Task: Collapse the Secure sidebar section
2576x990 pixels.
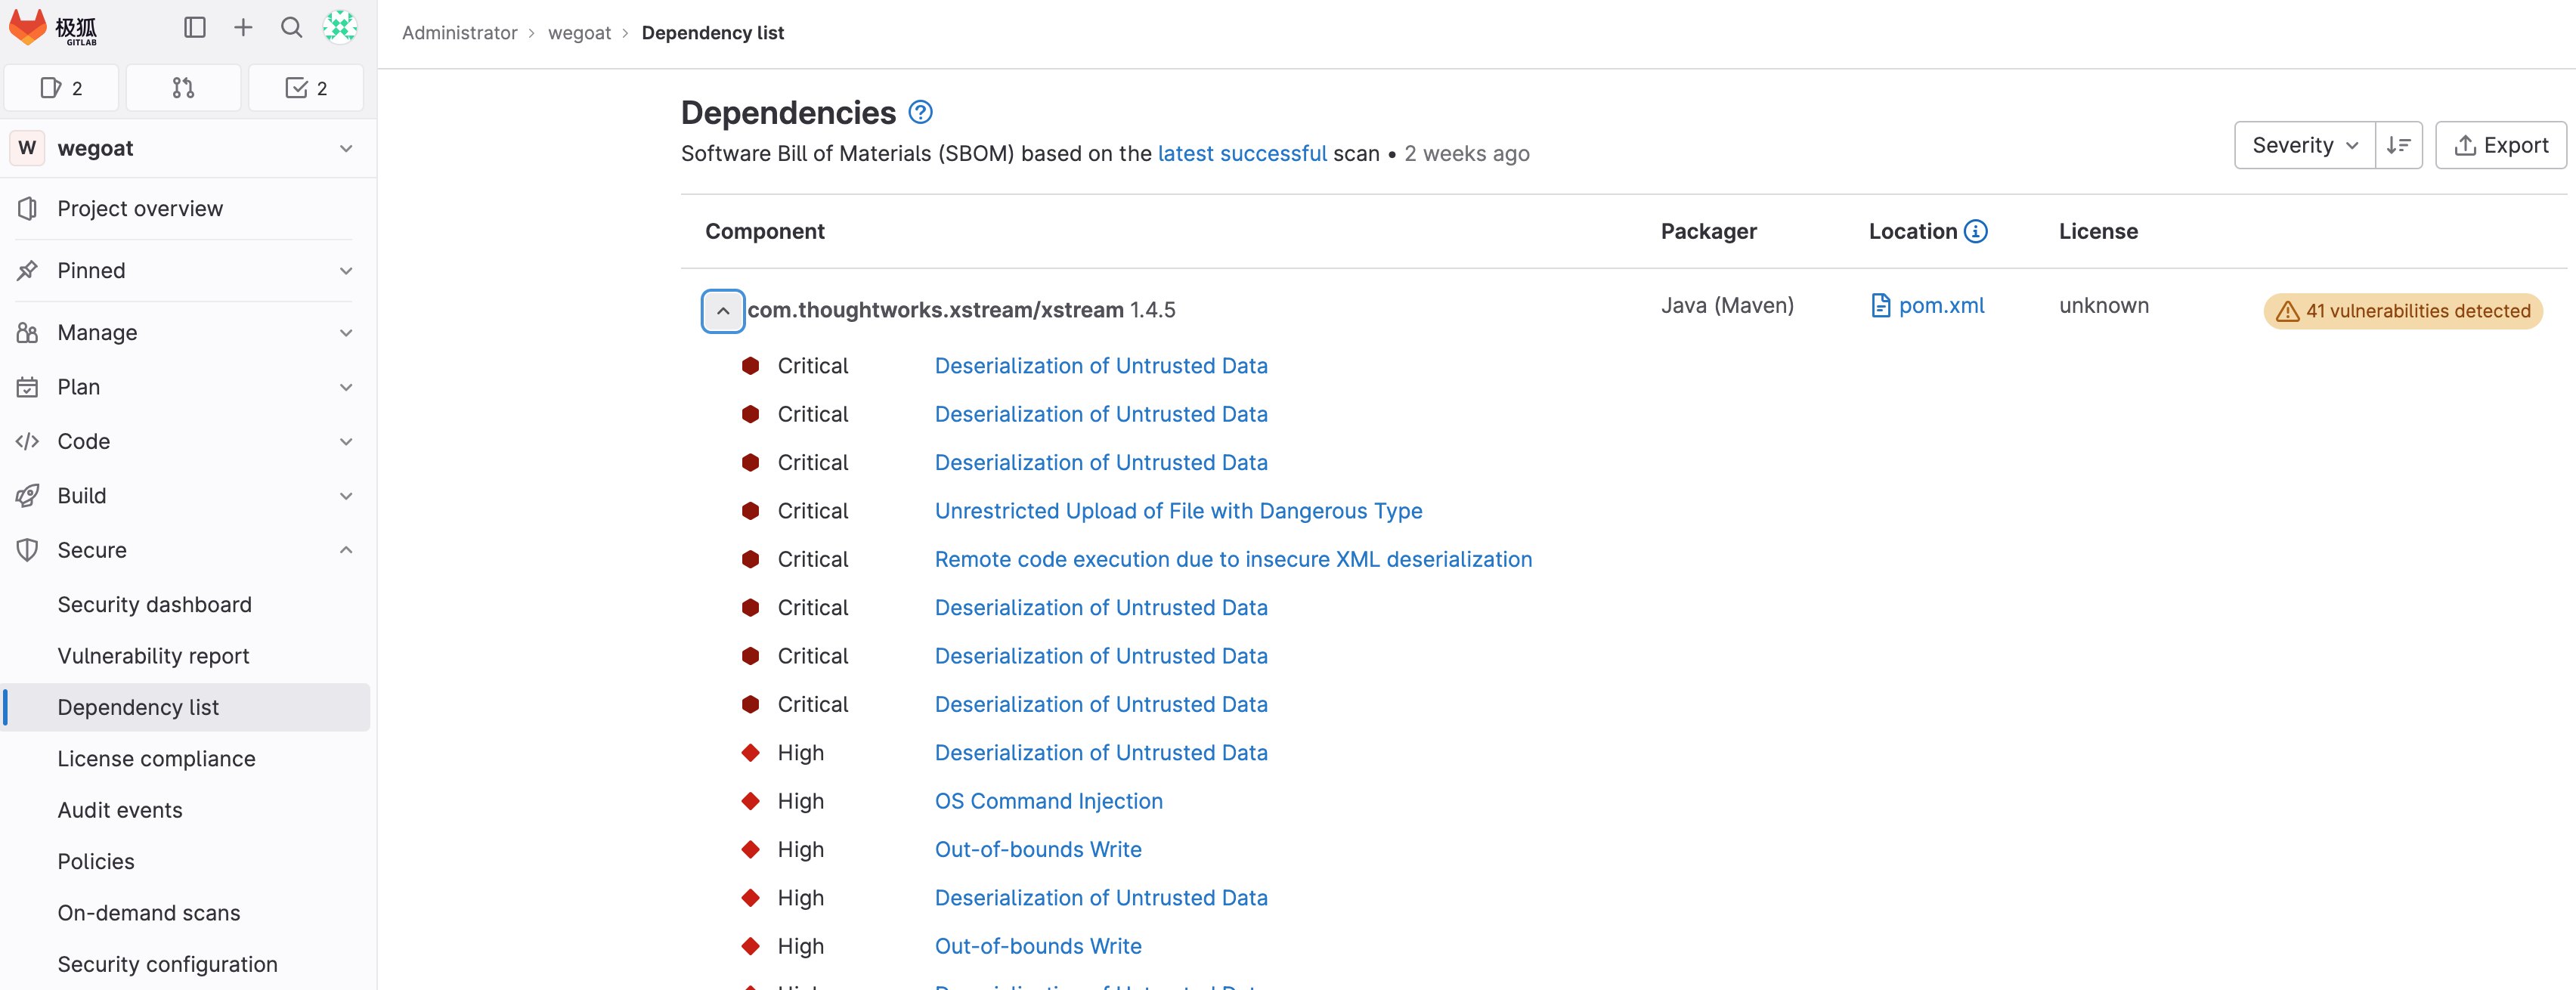Action: pos(346,550)
